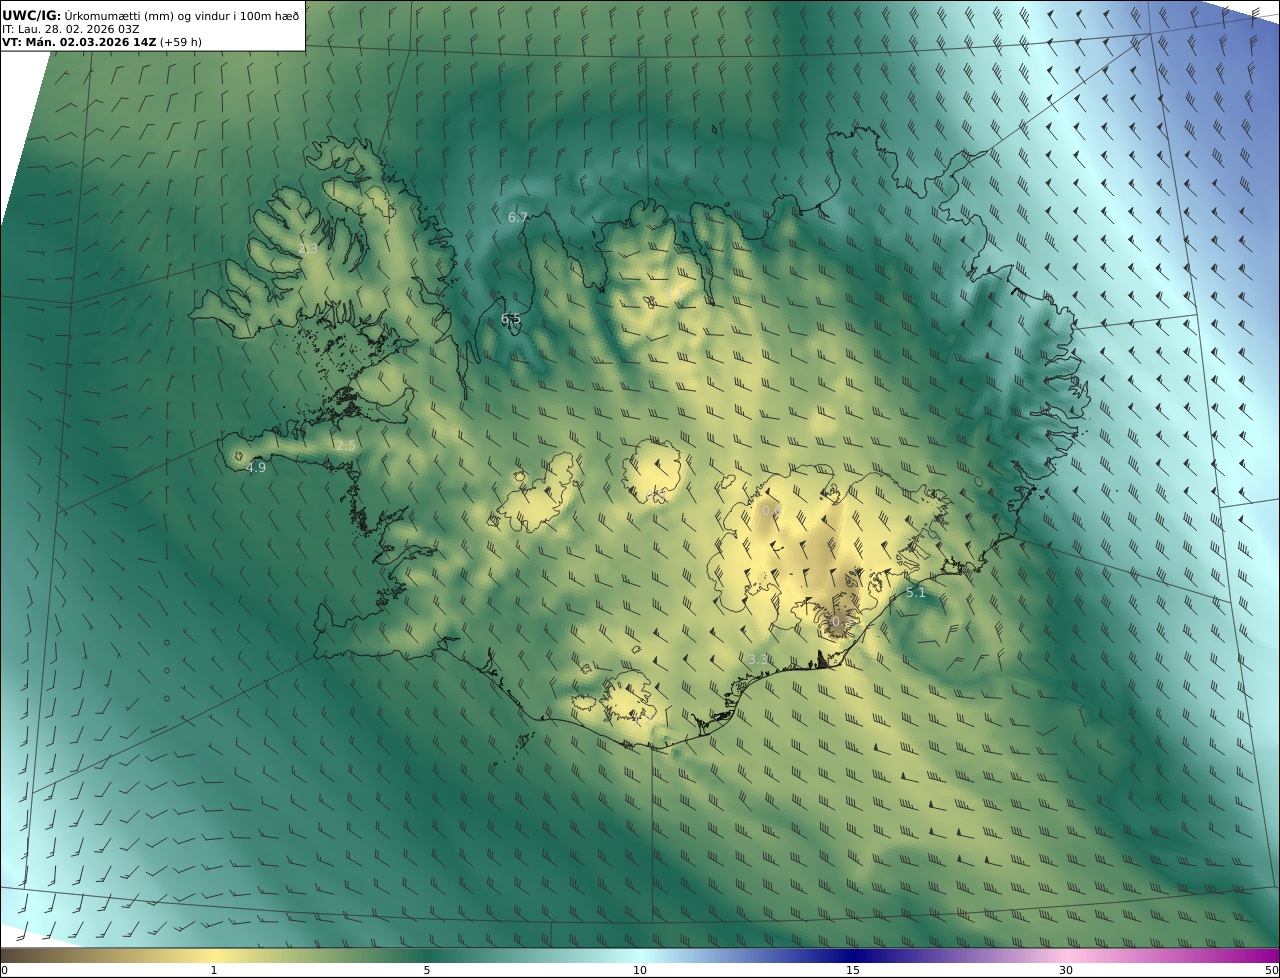
Task: Click the '5' tick on the color scale
Action: [x=427, y=970]
